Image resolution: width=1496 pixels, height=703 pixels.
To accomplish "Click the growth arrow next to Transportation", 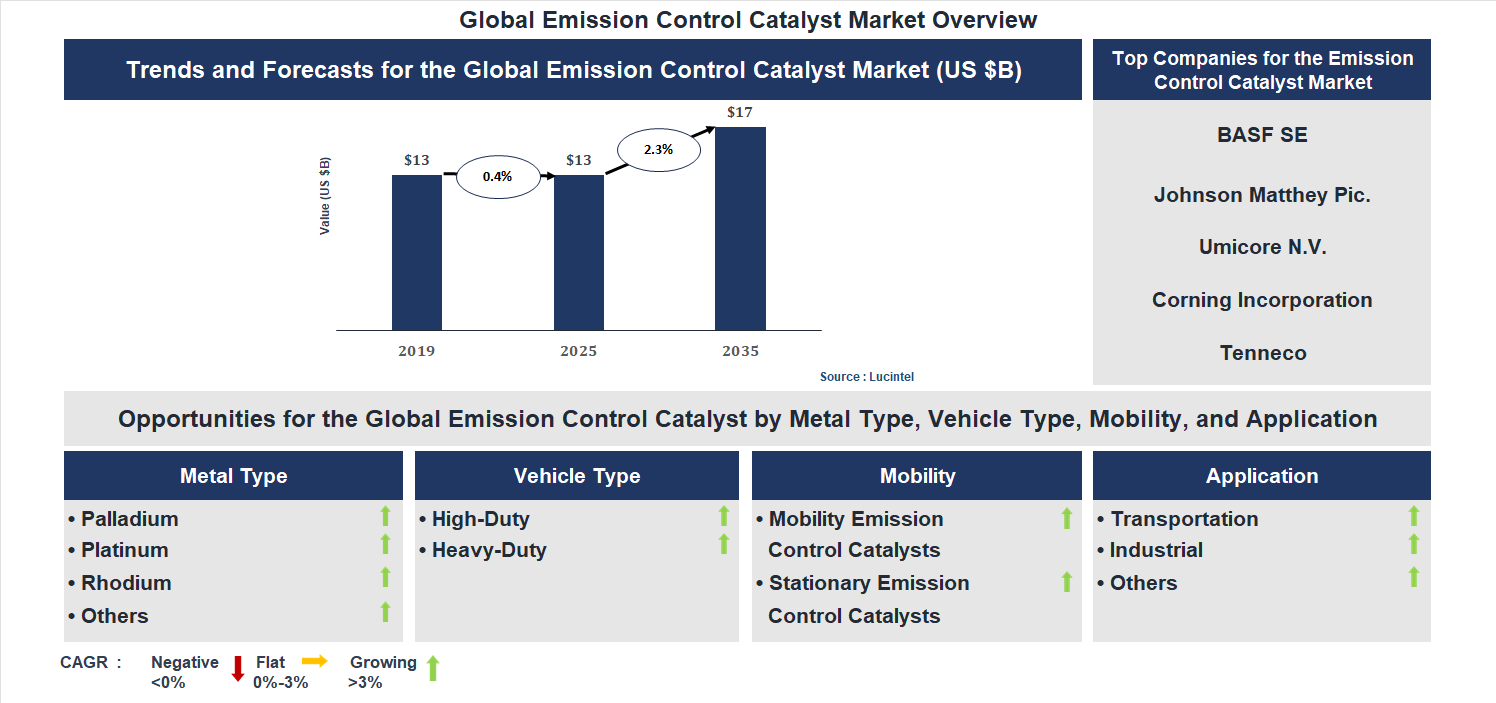I will pos(1413,516).
